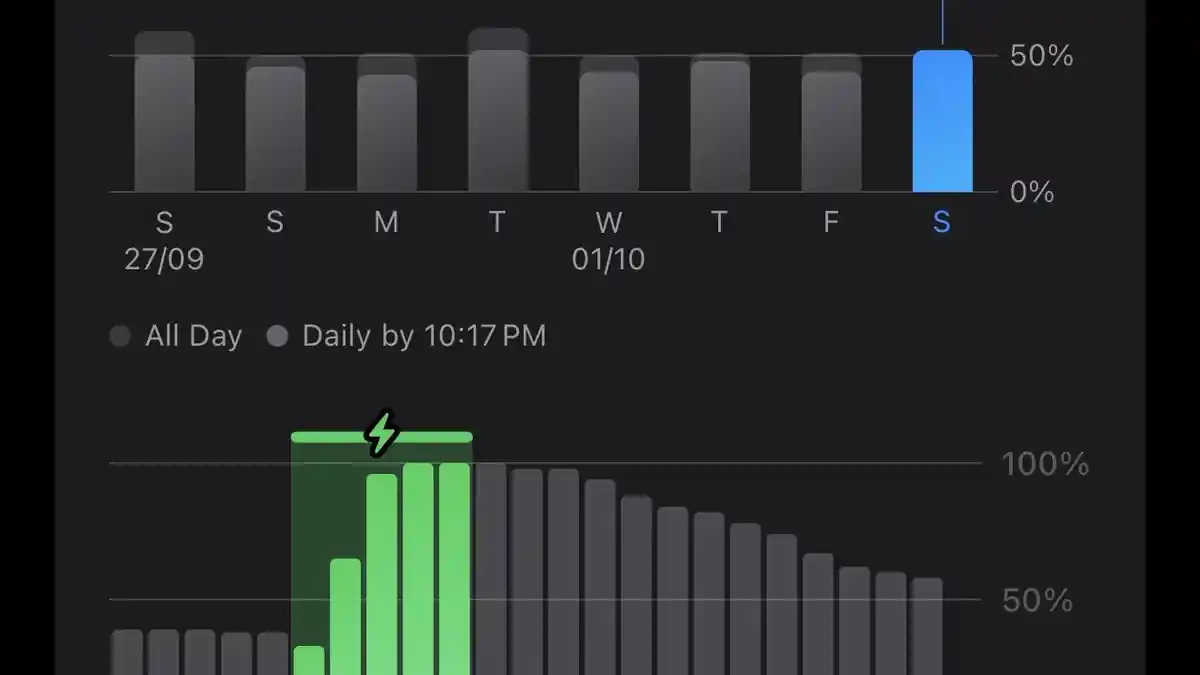Tap the shortest green charging bar
The width and height of the screenshot is (1200, 675).
309,660
